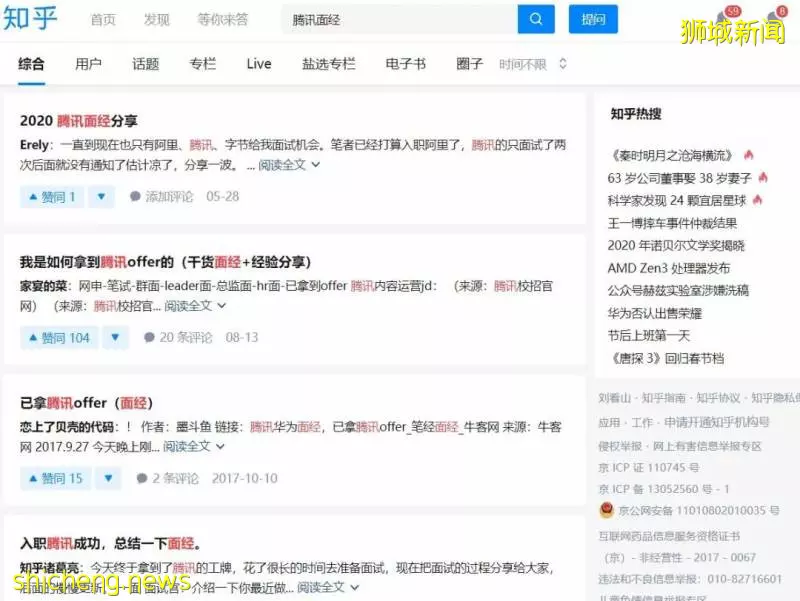Open hot search AMD Zen3 处理器发布
The width and height of the screenshot is (800, 601).
click(x=668, y=268)
